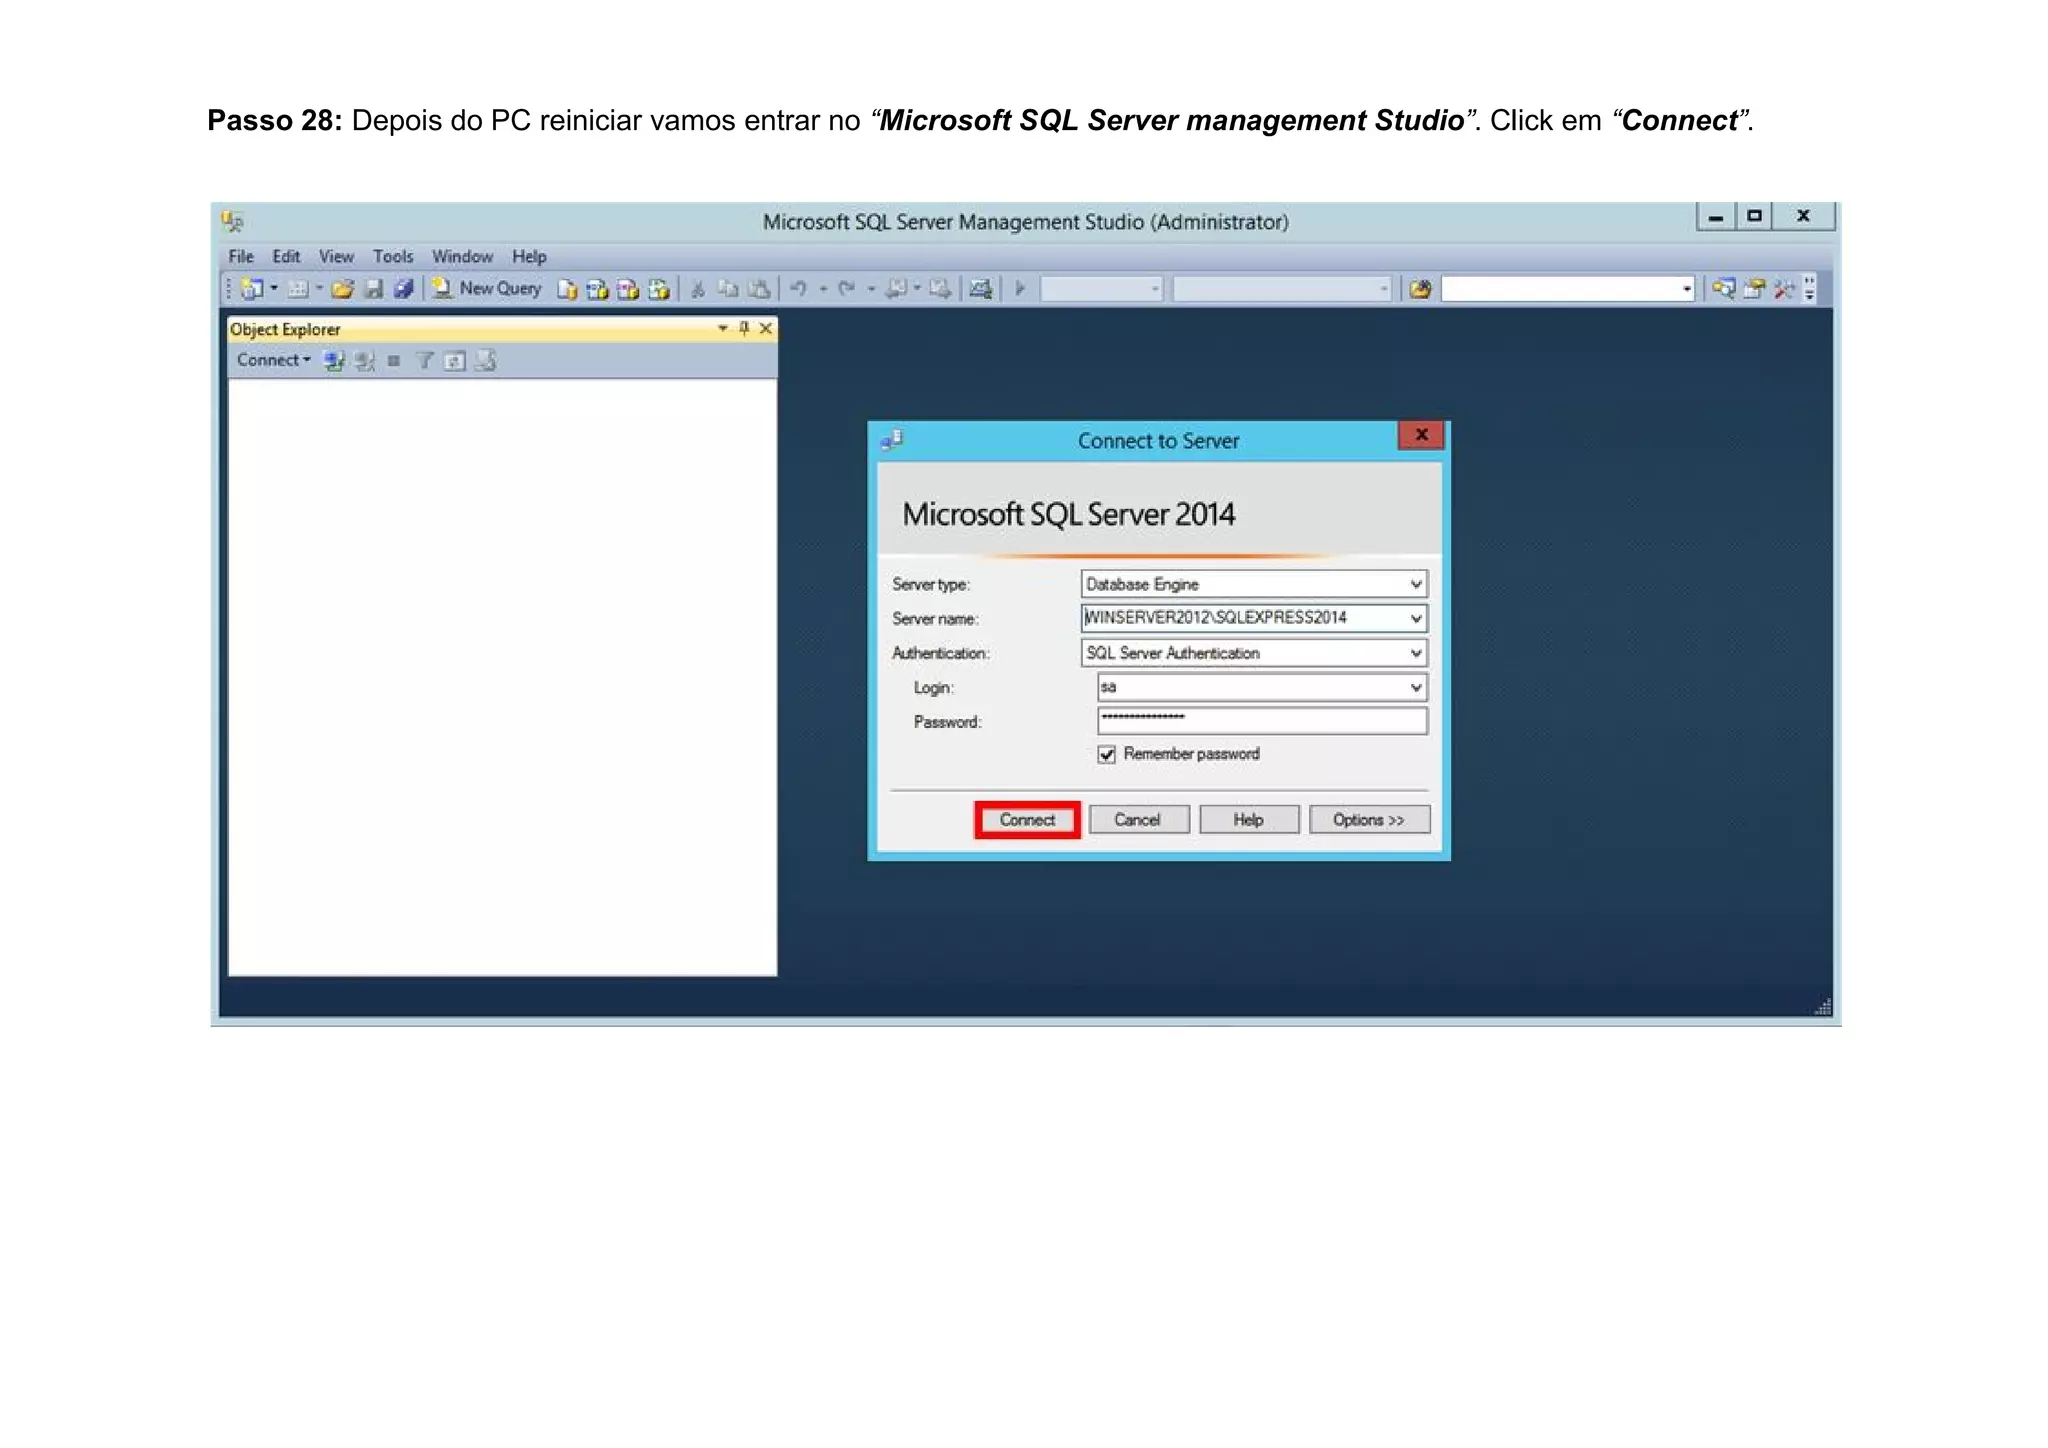The image size is (2048, 1448).
Task: Open the toolbar overflow options arrow
Action: click(x=1810, y=289)
